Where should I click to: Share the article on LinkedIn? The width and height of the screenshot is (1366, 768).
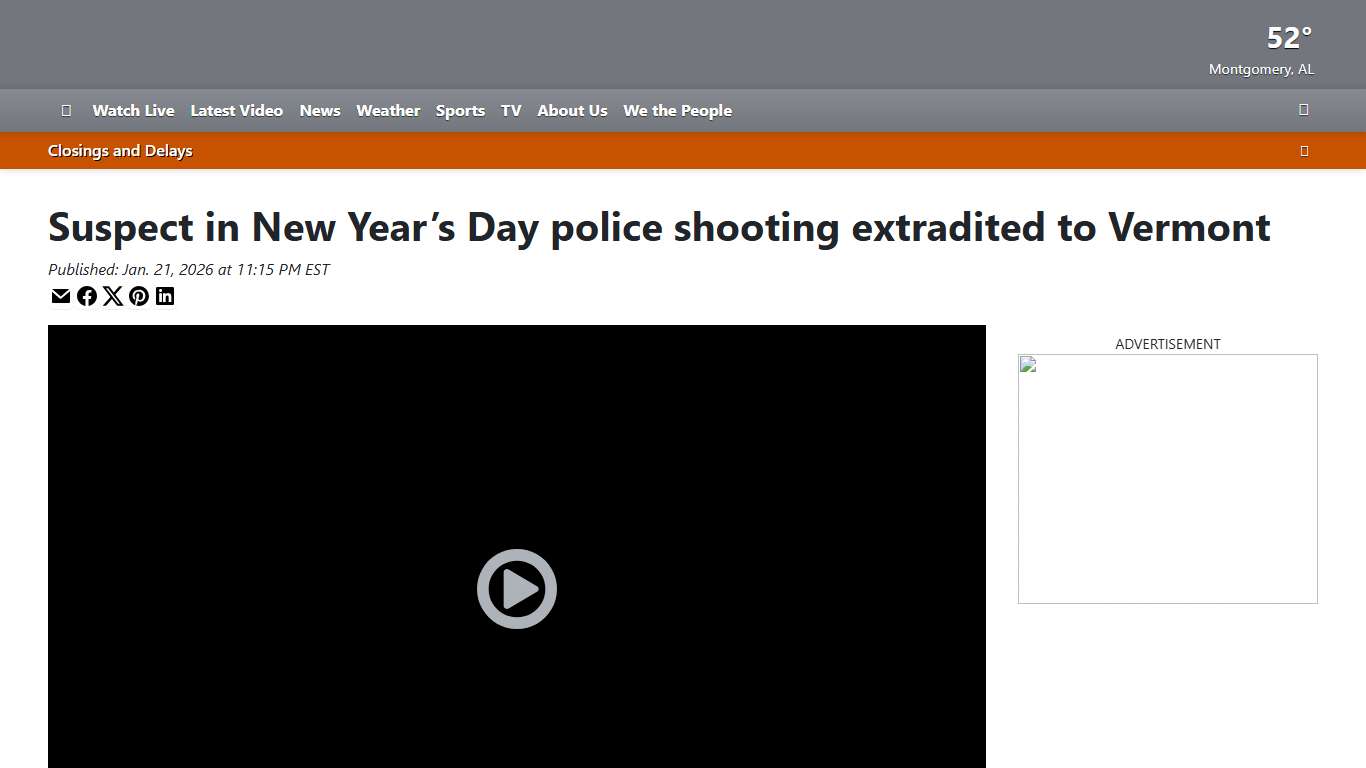point(165,296)
